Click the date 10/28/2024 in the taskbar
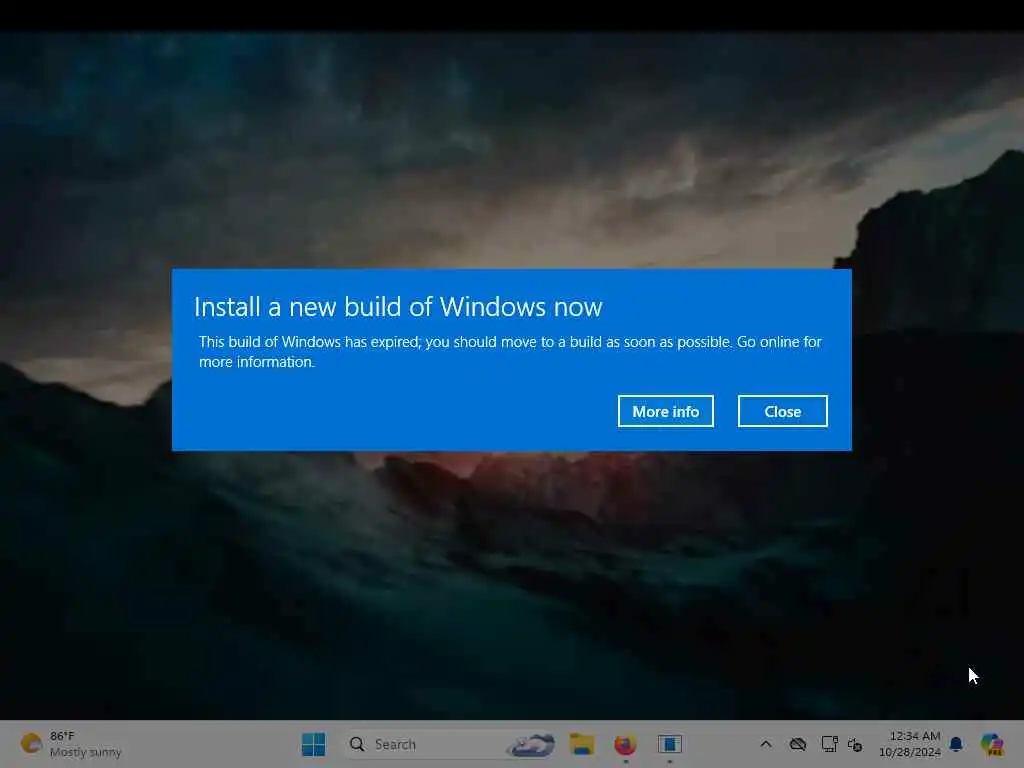Viewport: 1024px width, 768px height. pyautogui.click(x=909, y=752)
